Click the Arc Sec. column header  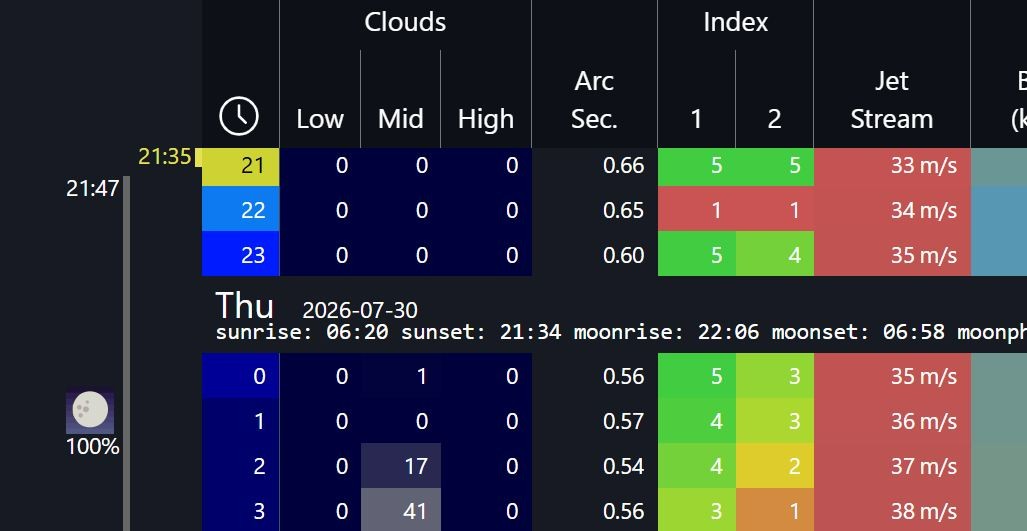point(594,100)
